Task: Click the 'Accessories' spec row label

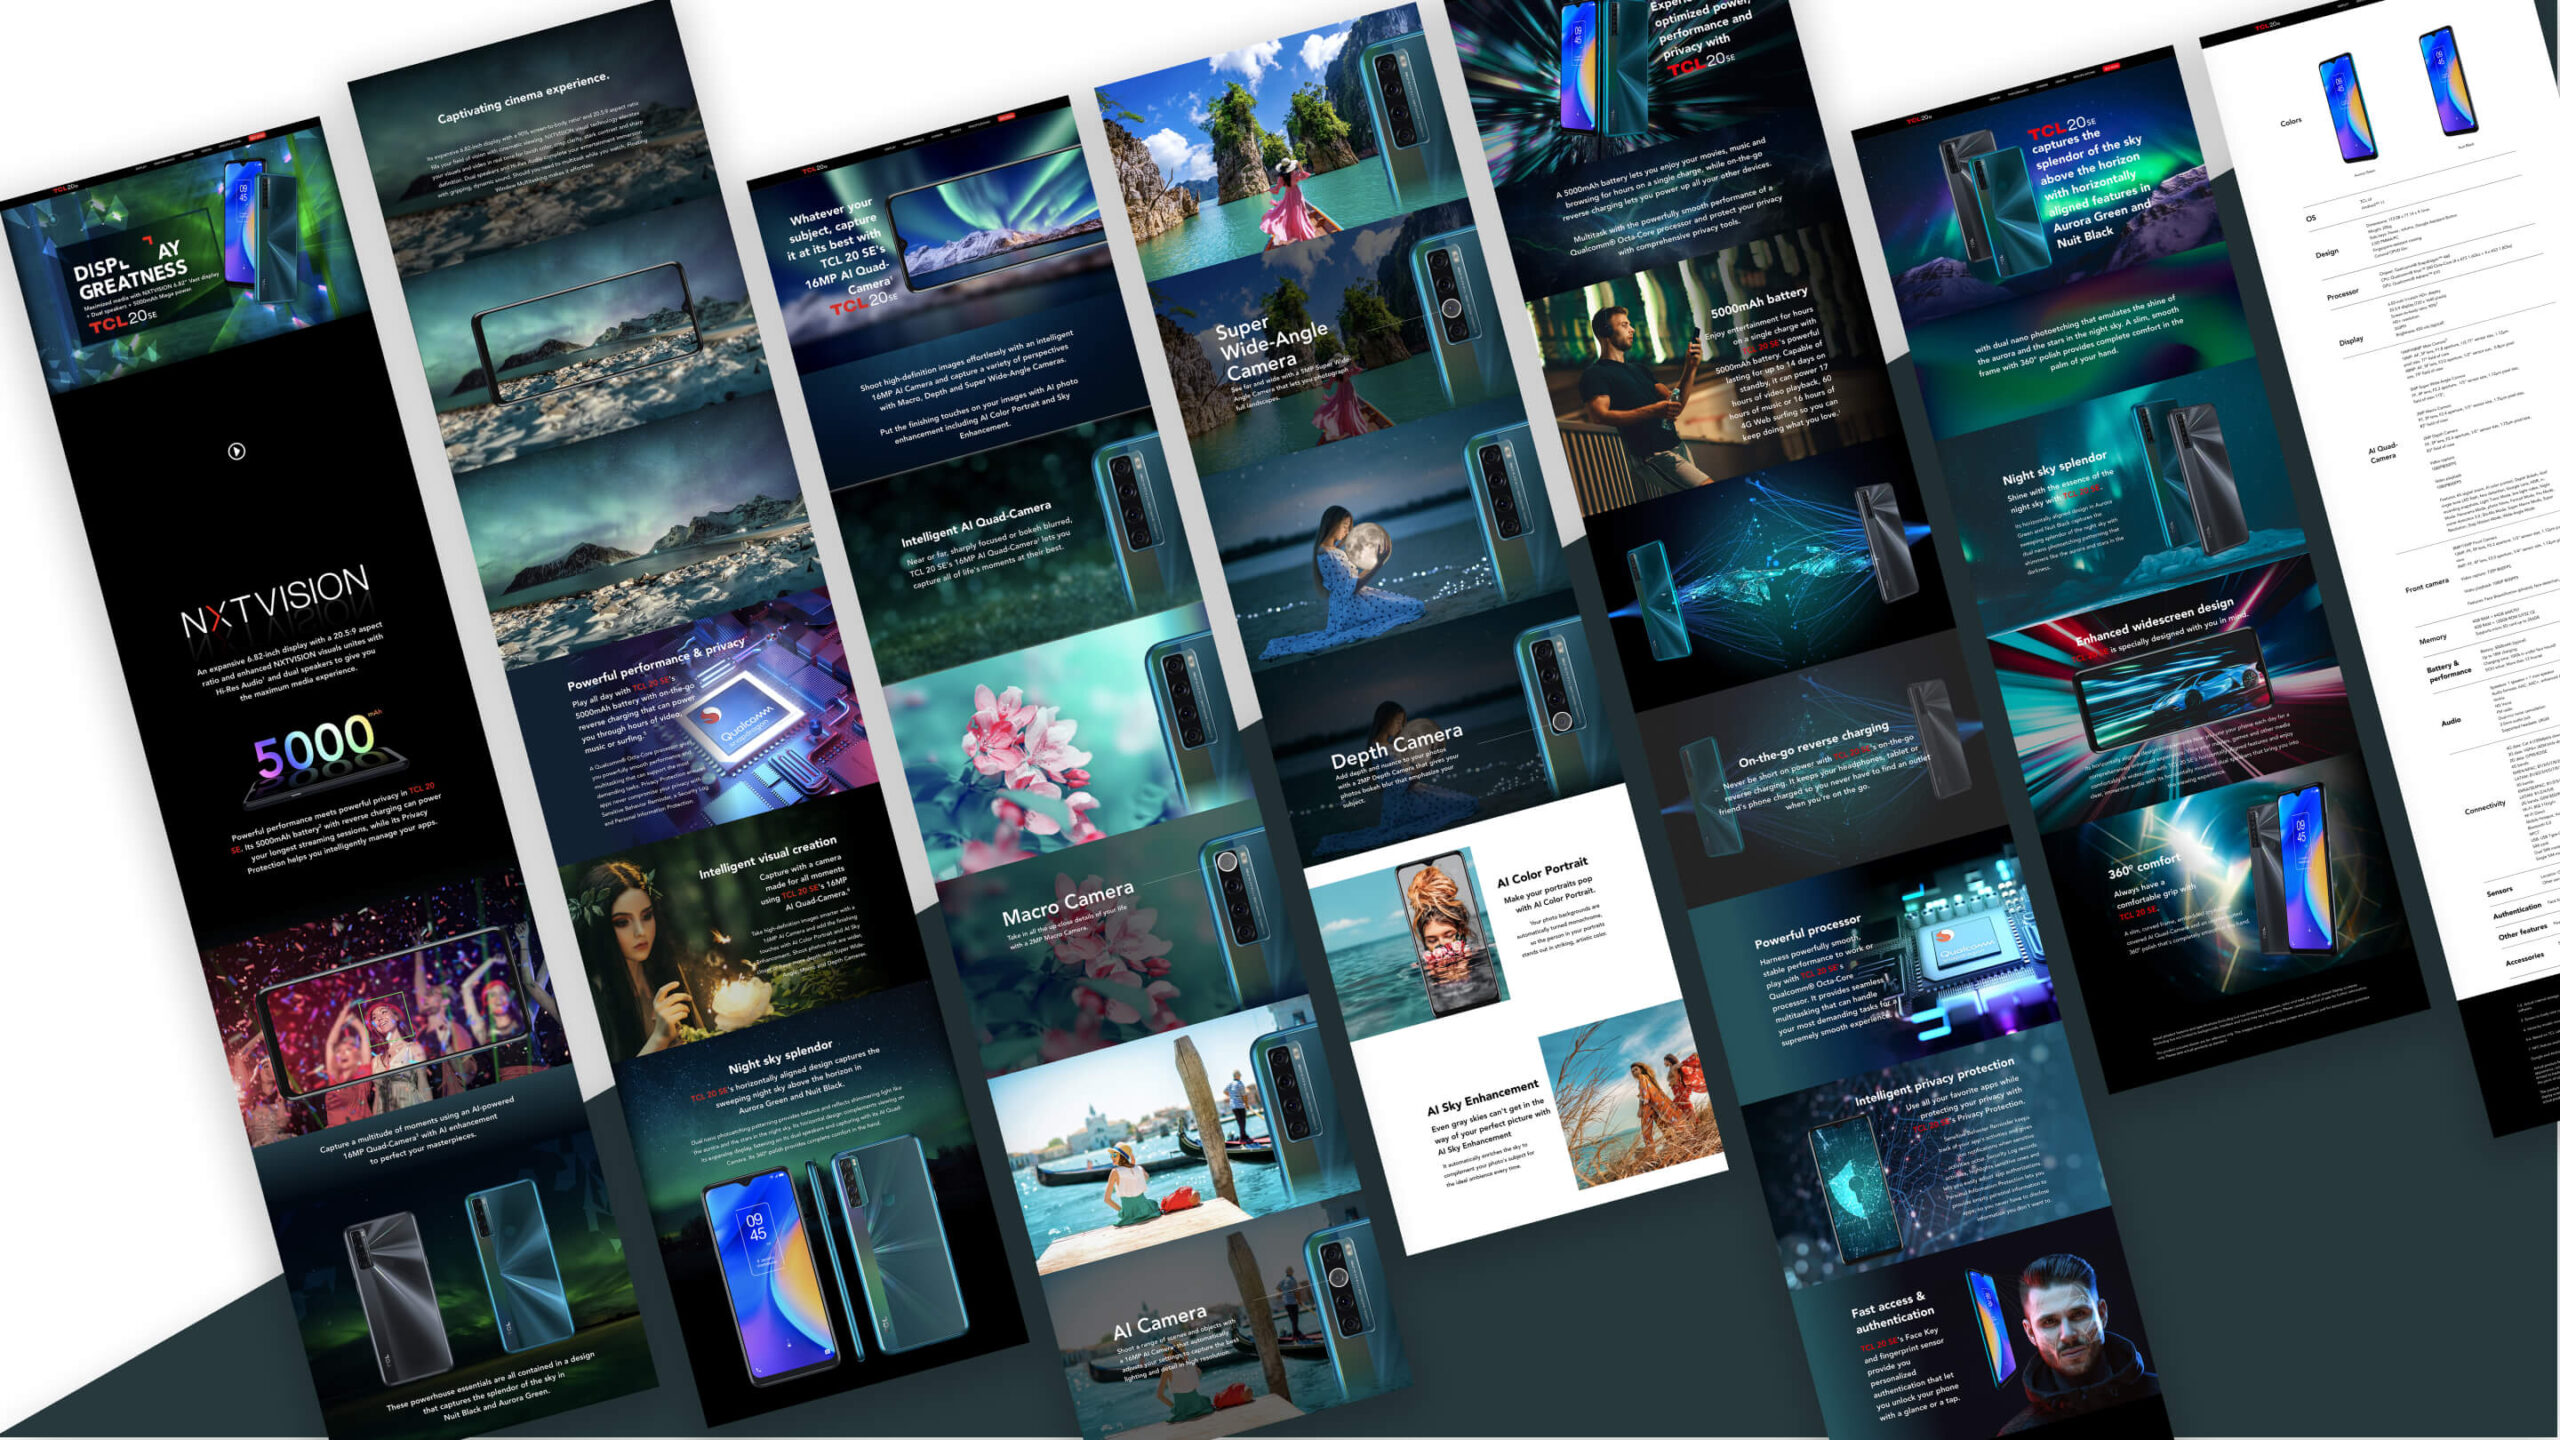Action: point(2524,958)
